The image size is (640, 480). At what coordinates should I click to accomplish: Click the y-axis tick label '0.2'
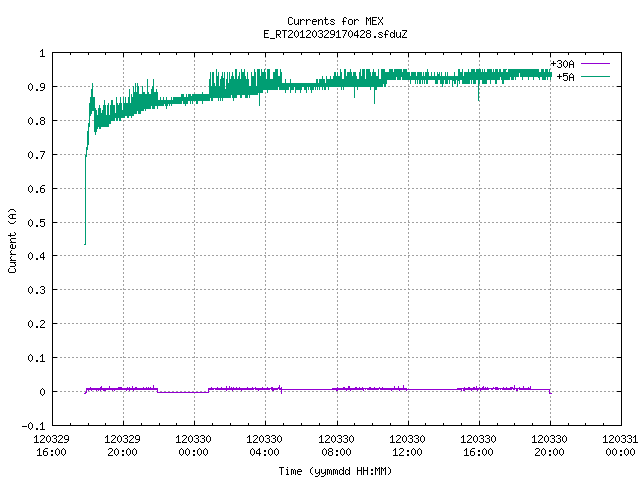[36, 324]
